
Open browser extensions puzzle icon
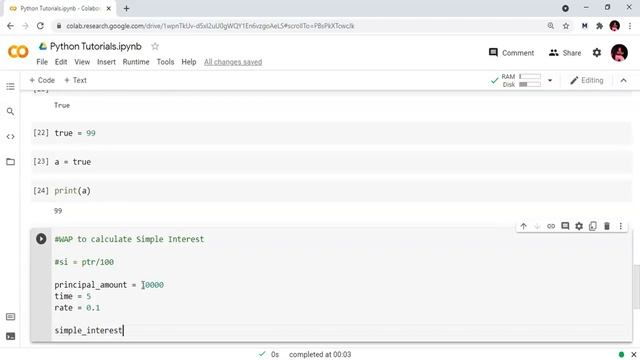tap(599, 26)
